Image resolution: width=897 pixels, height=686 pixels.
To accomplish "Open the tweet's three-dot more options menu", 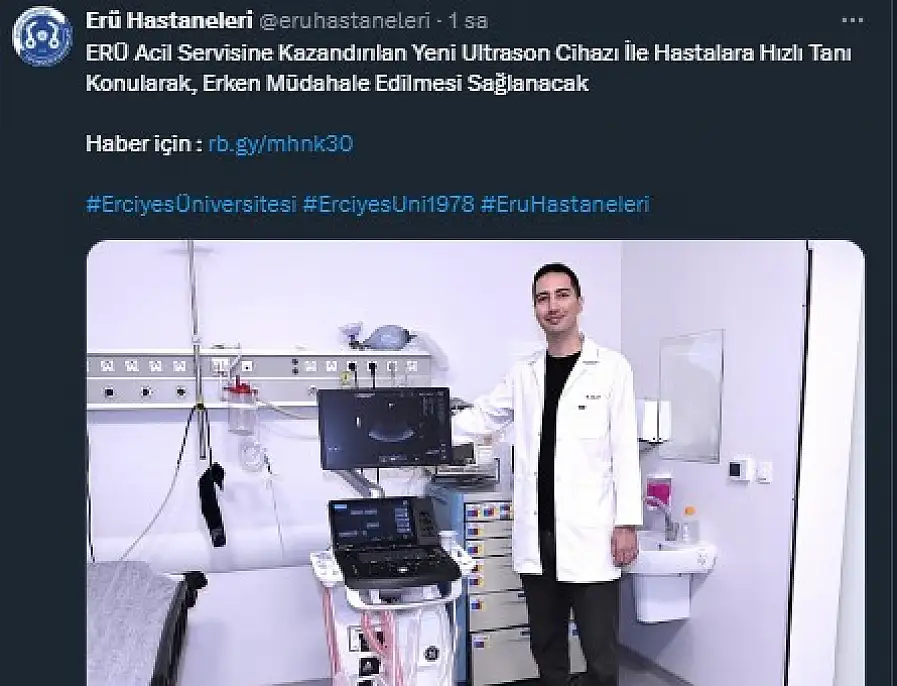I will [852, 21].
